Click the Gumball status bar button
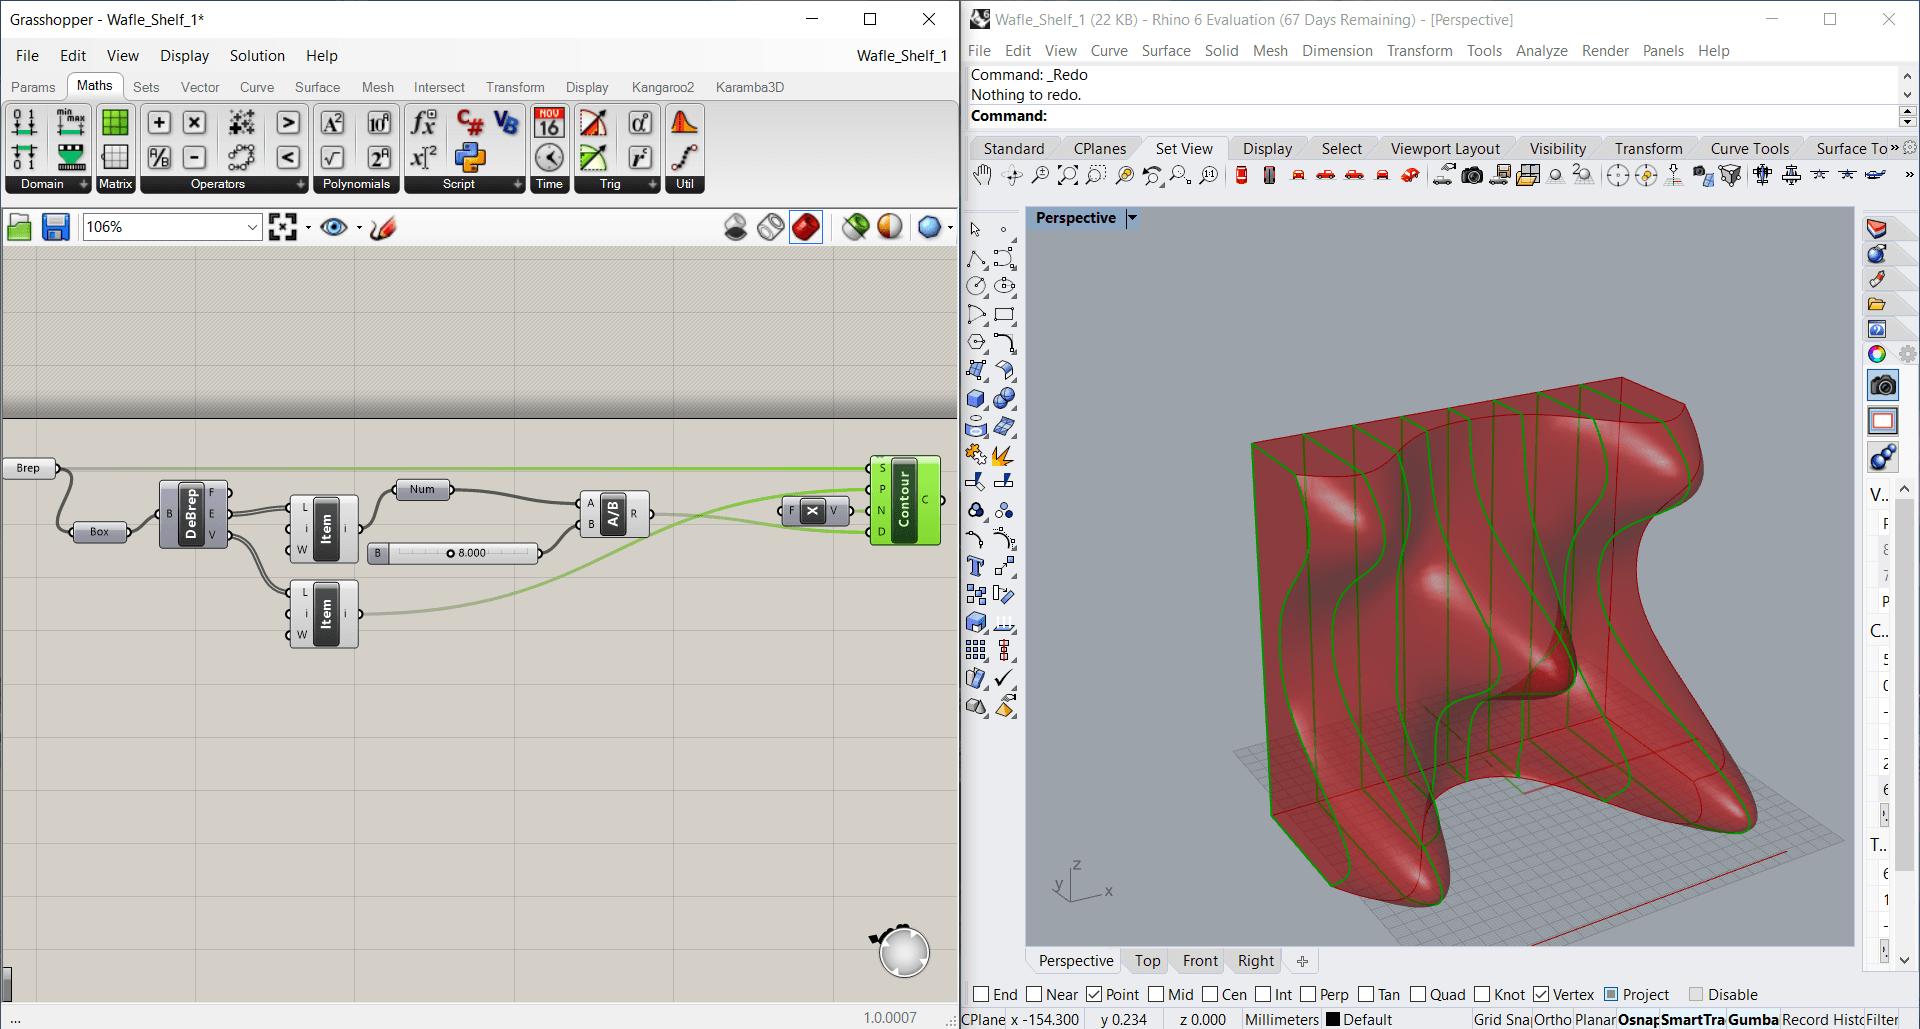The width and height of the screenshot is (1920, 1029). pyautogui.click(x=1752, y=1019)
